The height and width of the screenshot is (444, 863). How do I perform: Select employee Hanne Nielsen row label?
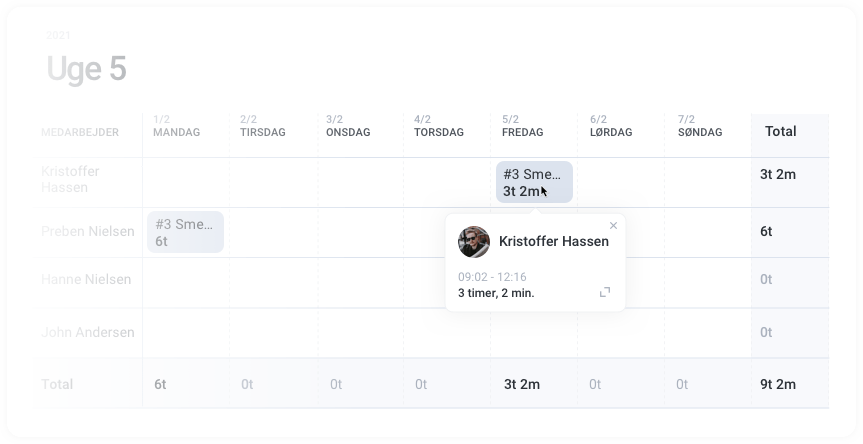pyautogui.click(x=86, y=280)
